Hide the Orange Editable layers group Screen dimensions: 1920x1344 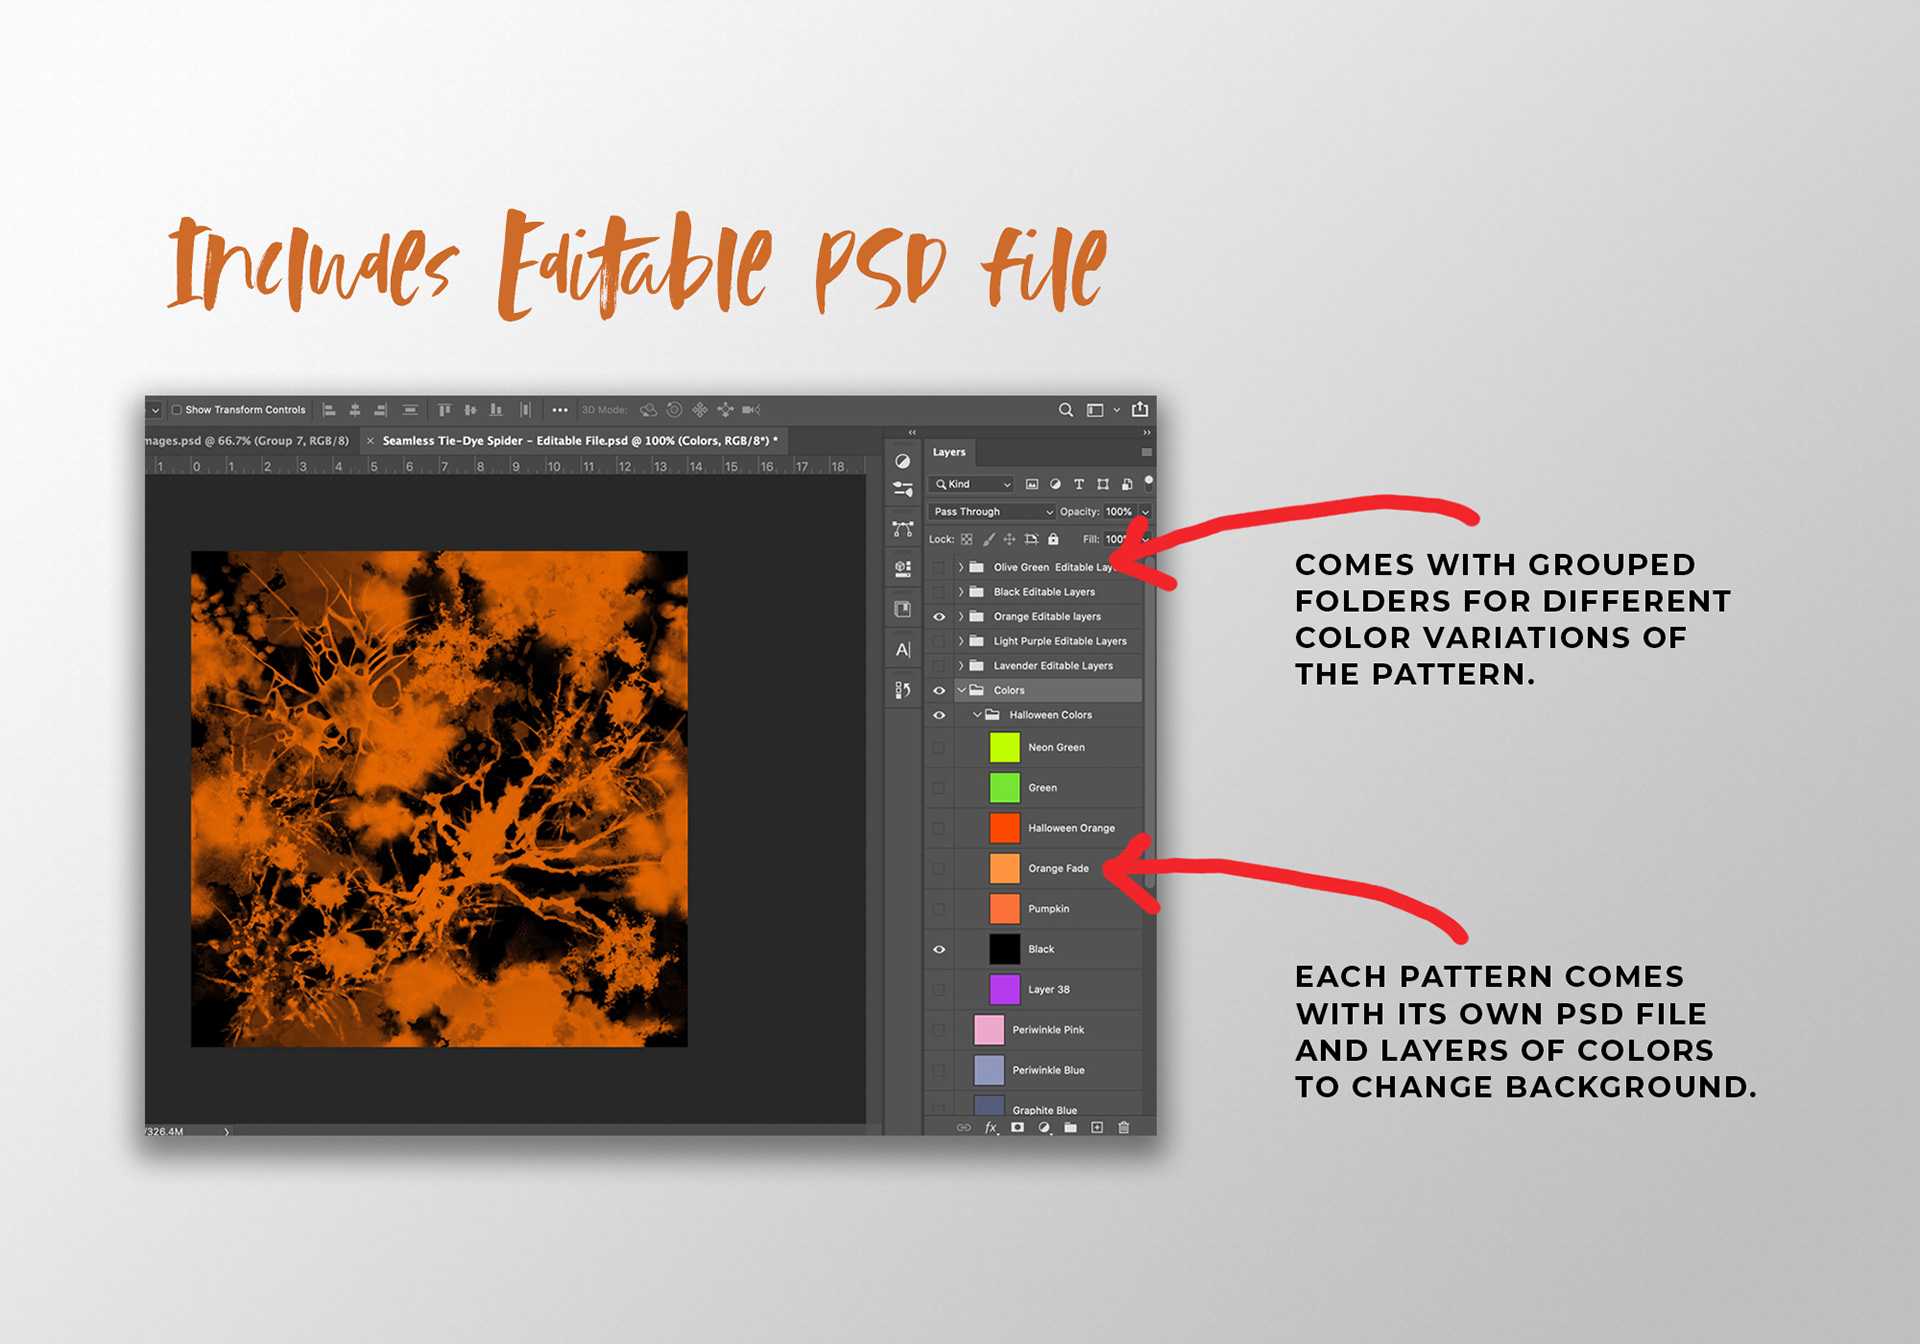(939, 617)
